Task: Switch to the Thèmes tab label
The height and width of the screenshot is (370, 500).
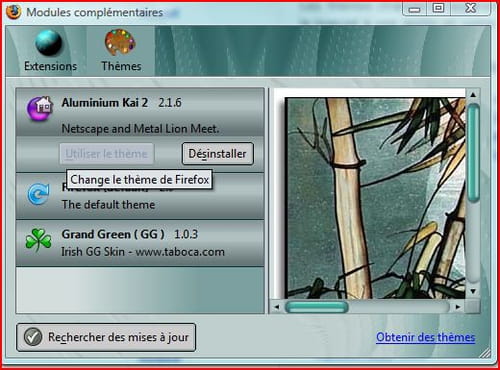Action: pyautogui.click(x=121, y=66)
